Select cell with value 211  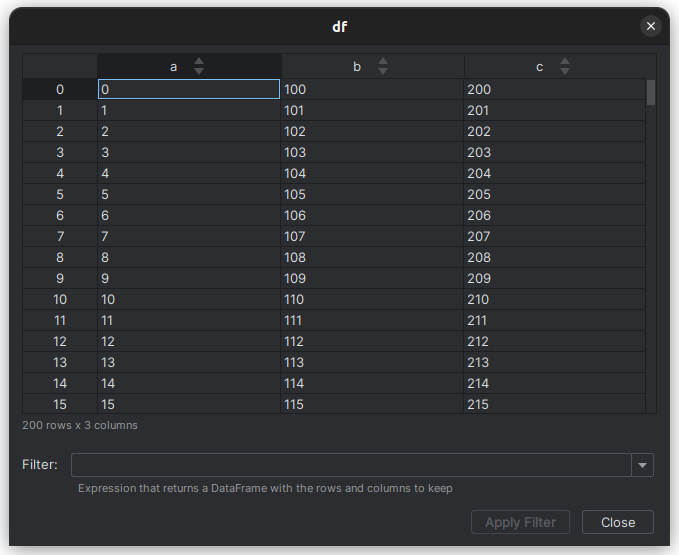(555, 320)
